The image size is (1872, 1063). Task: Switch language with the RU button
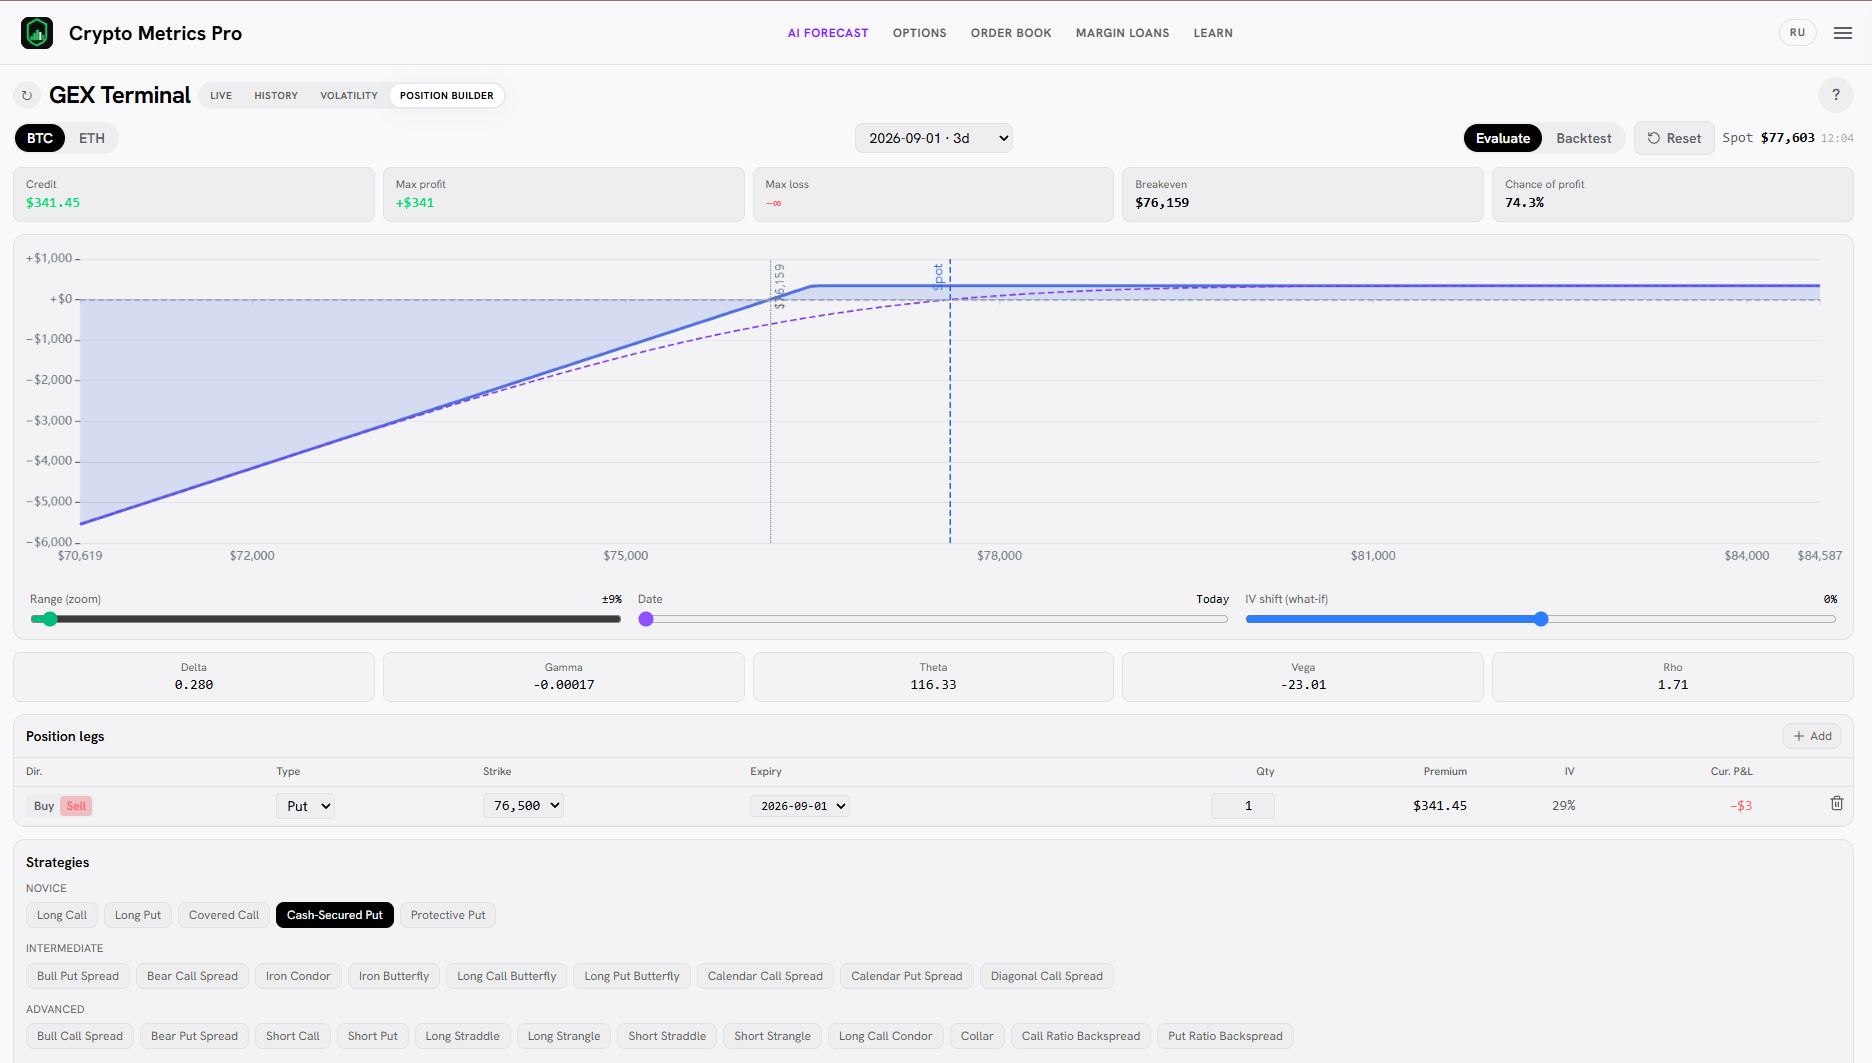1798,33
